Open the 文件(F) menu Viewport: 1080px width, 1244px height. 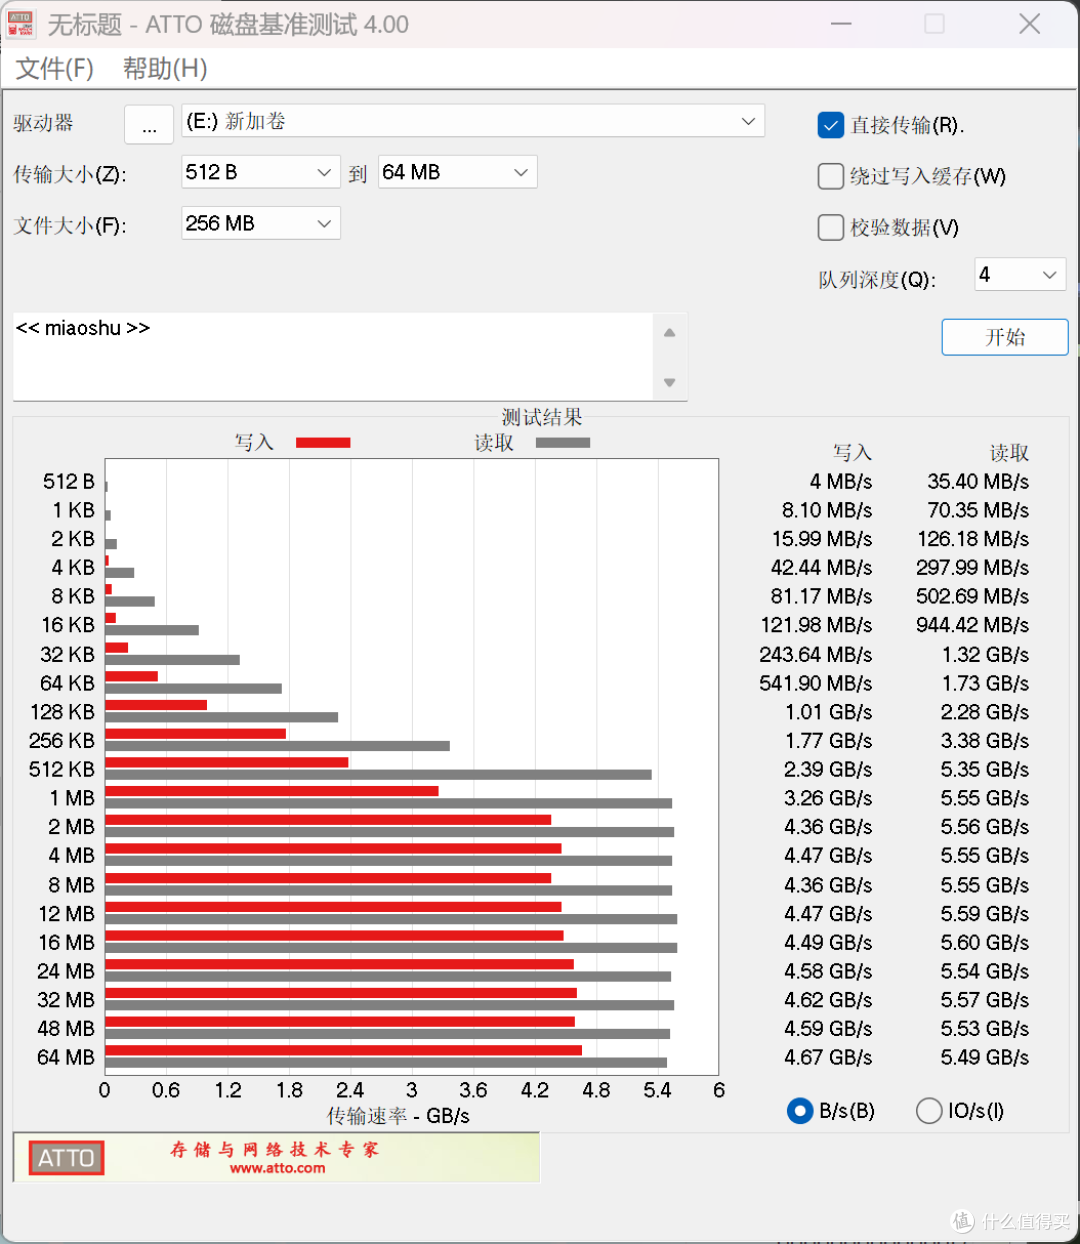click(55, 68)
